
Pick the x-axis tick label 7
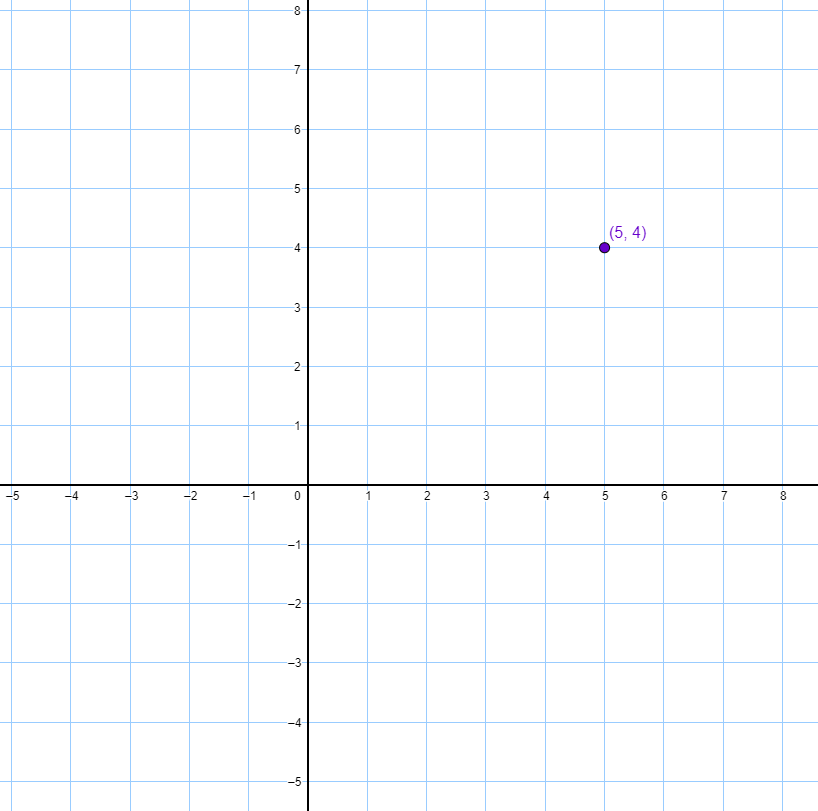pos(724,496)
